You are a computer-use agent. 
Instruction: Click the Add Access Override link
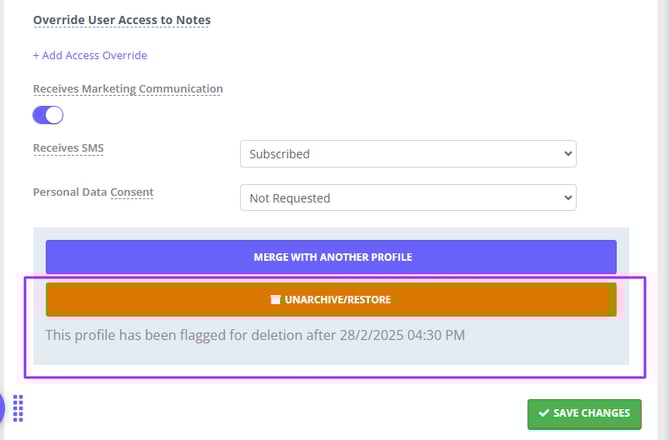[x=94, y=55]
